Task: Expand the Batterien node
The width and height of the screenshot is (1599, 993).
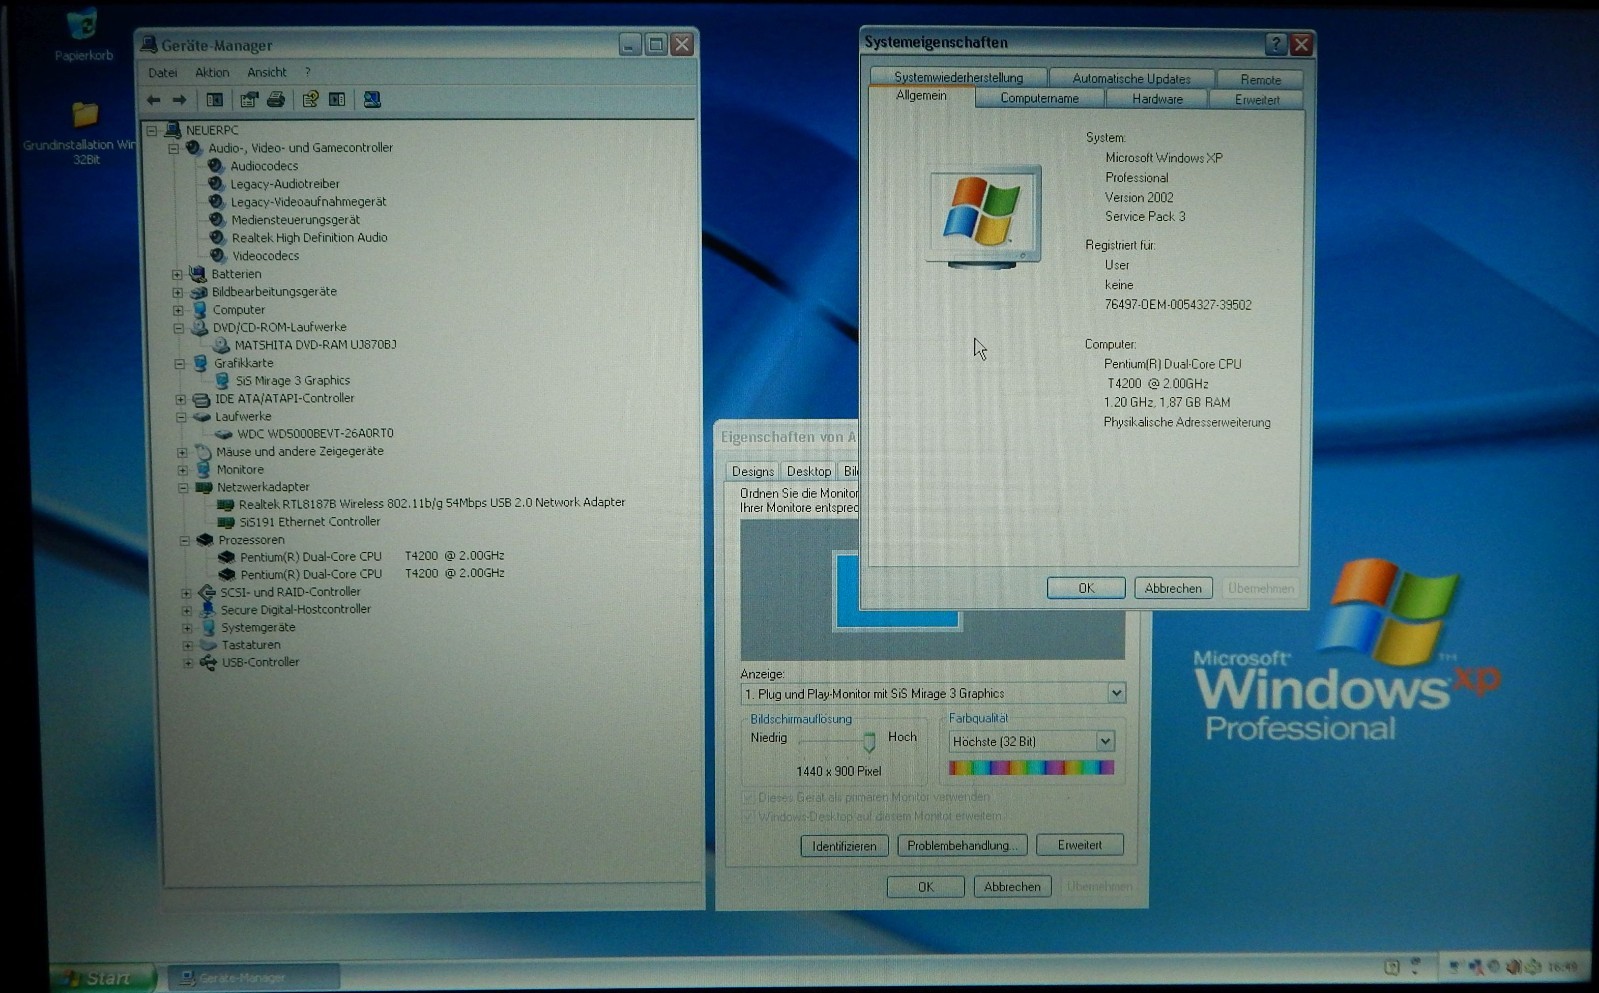Action: [x=177, y=274]
